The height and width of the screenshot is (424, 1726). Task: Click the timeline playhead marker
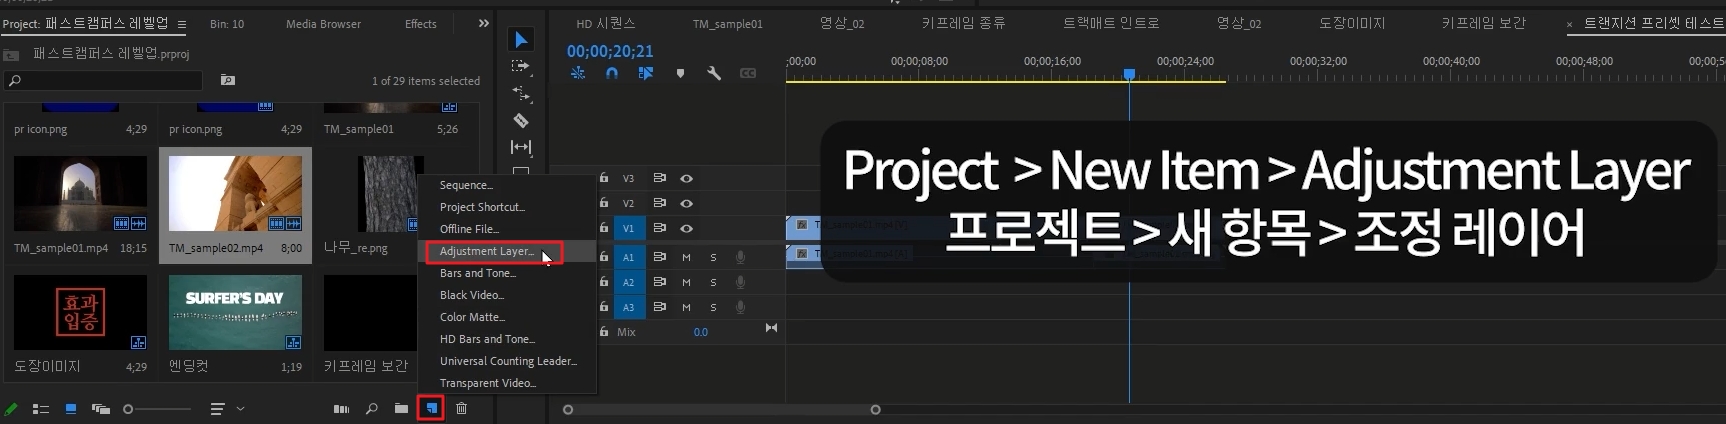pyautogui.click(x=1129, y=74)
